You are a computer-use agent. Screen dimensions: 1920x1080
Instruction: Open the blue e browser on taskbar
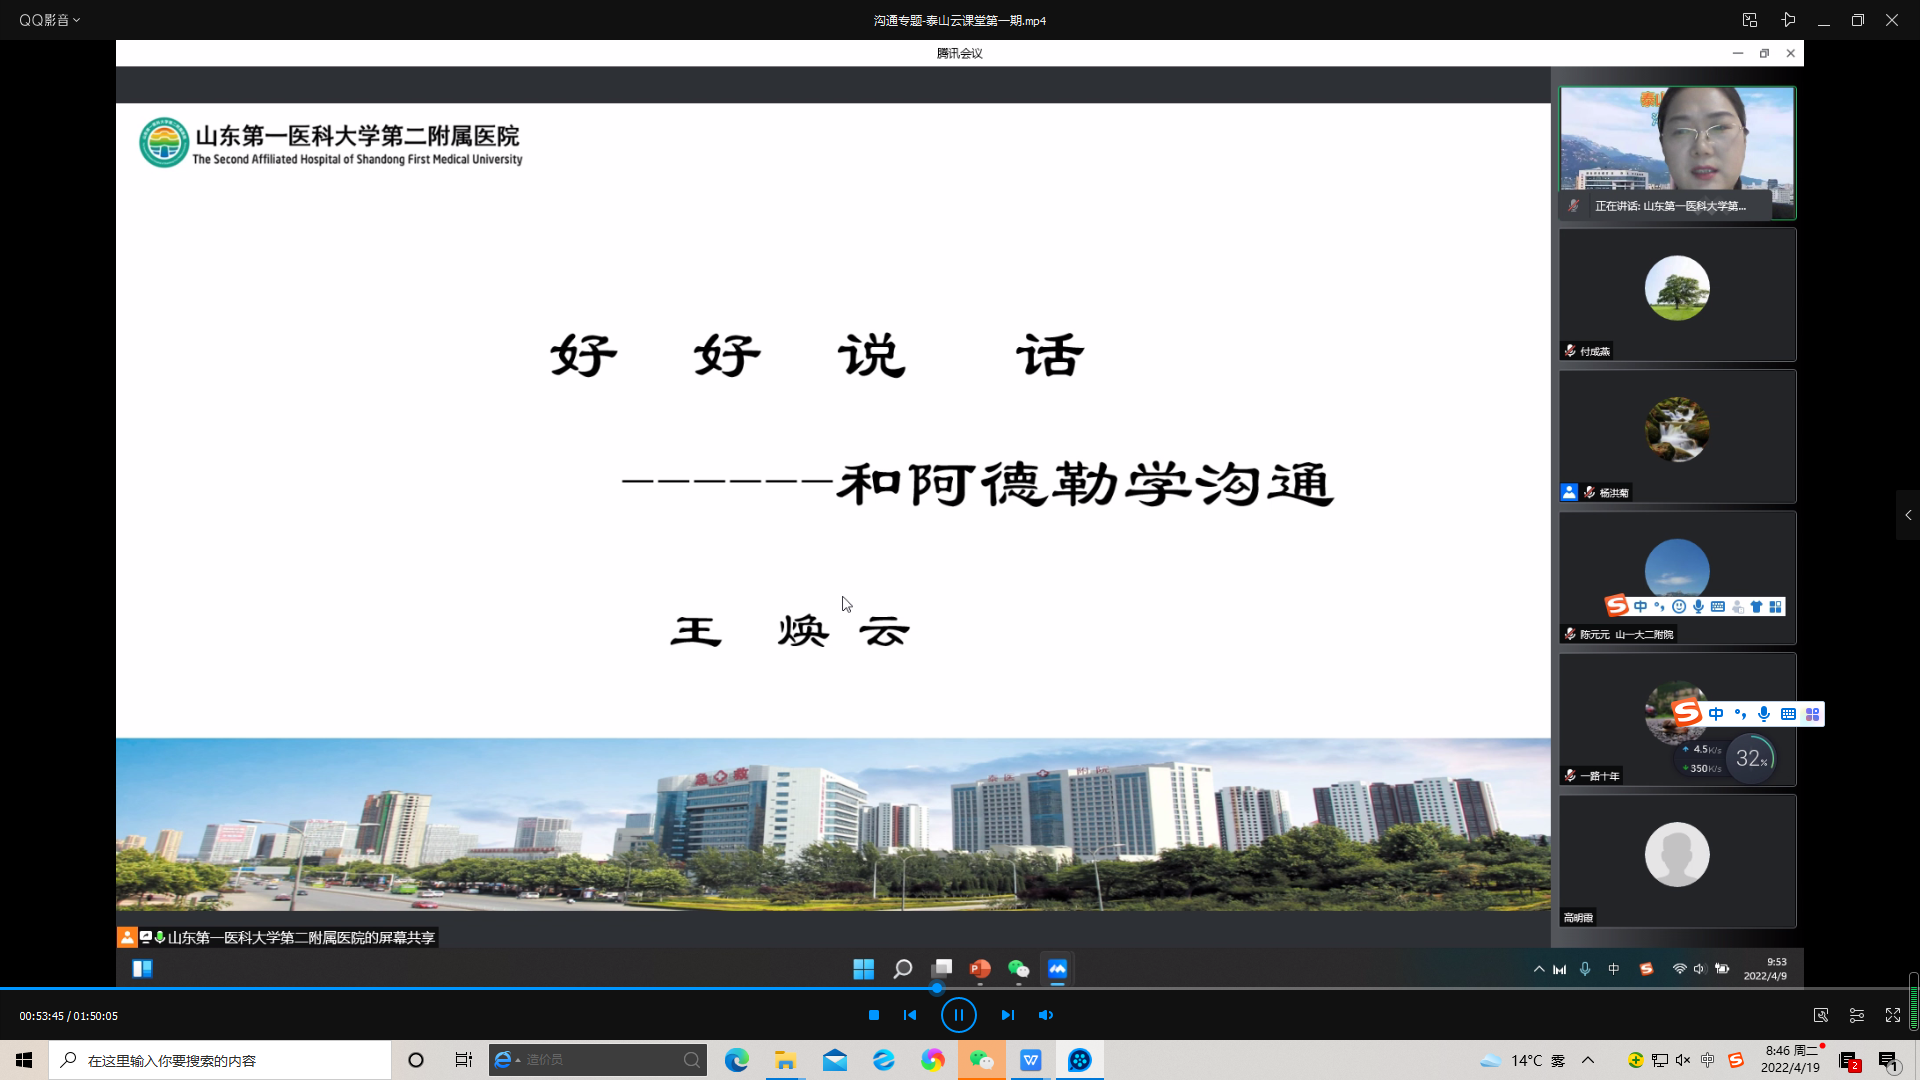pos(884,1060)
